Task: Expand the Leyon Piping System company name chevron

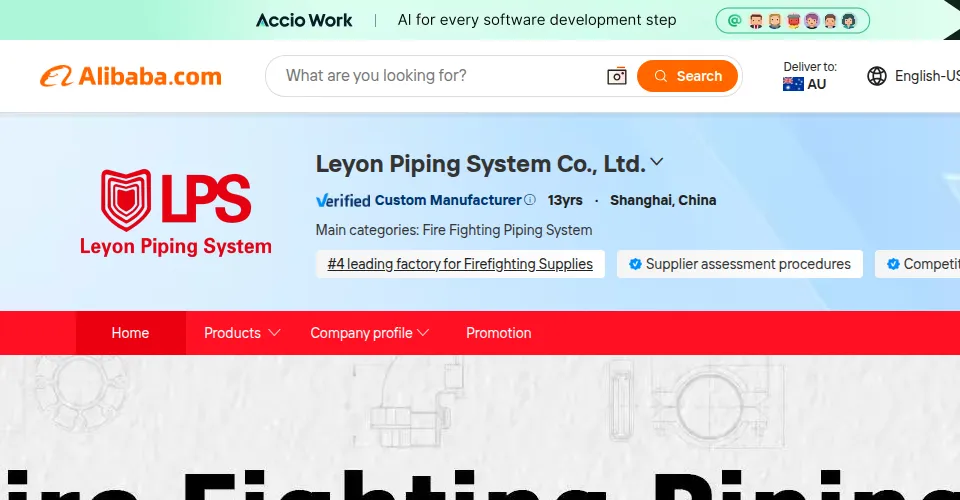Action: click(656, 162)
